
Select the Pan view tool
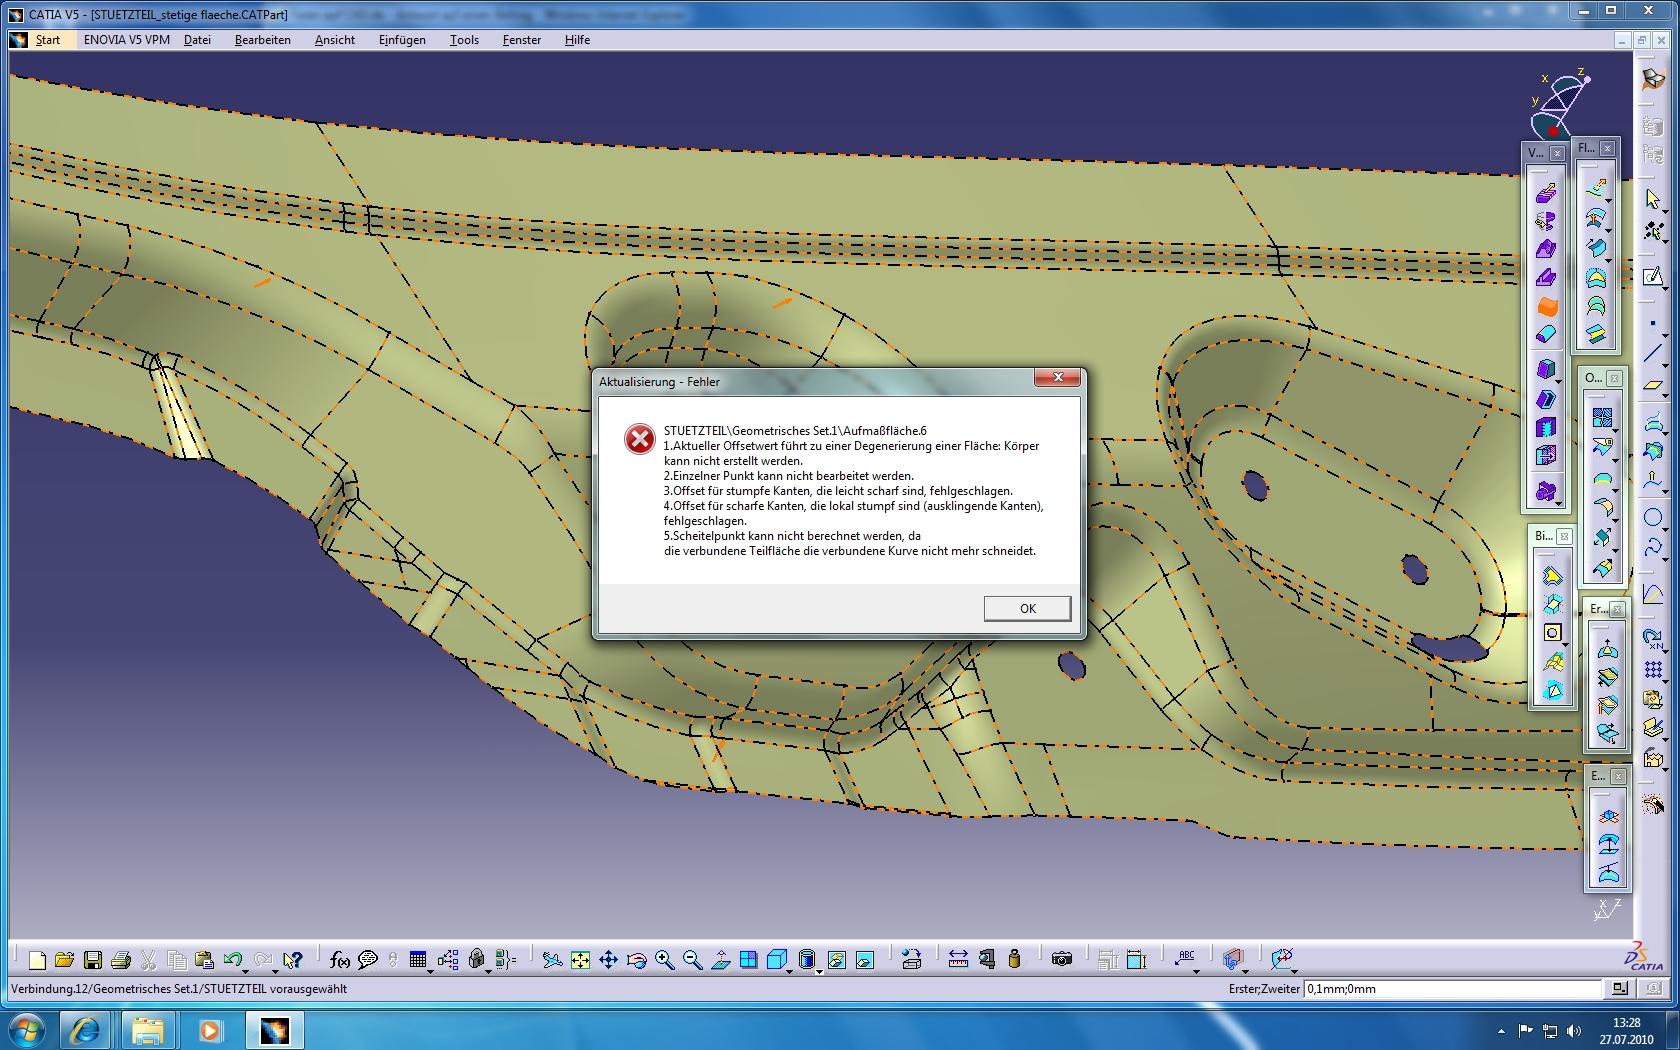608,960
